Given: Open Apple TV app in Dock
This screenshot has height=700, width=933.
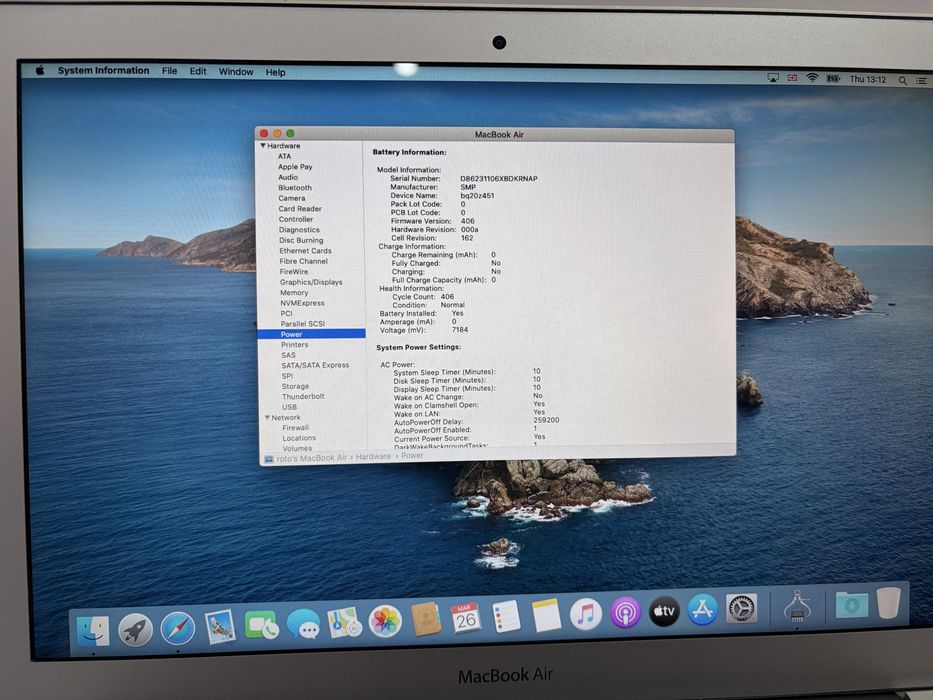Looking at the screenshot, I should tap(664, 611).
